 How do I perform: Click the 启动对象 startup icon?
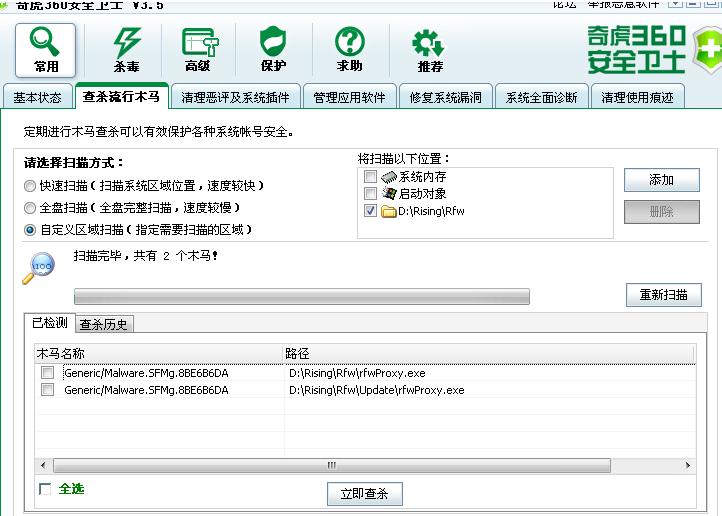(x=389, y=193)
